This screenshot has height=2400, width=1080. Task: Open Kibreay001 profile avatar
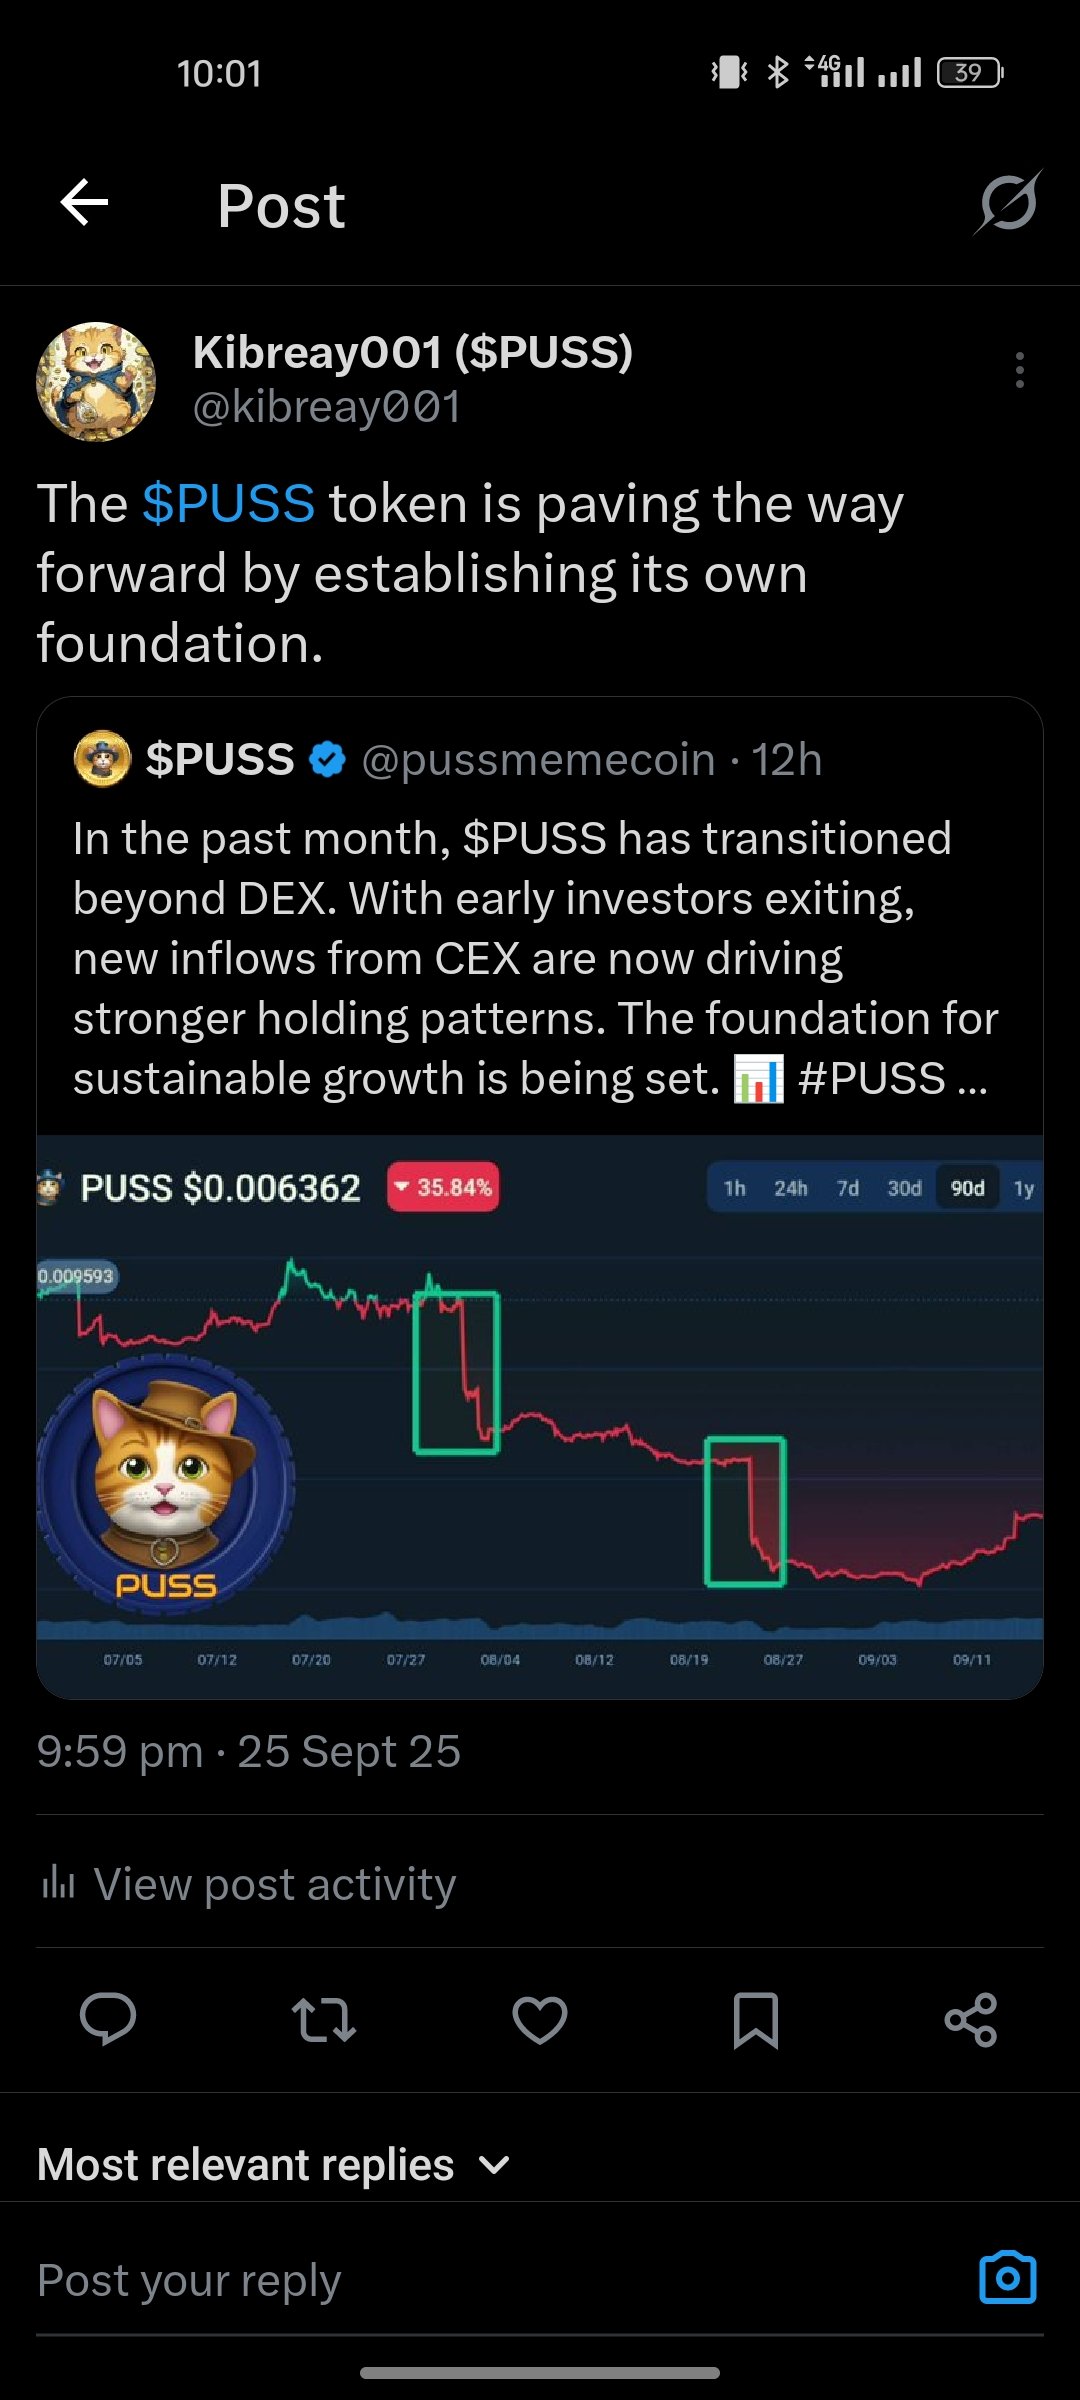click(96, 381)
